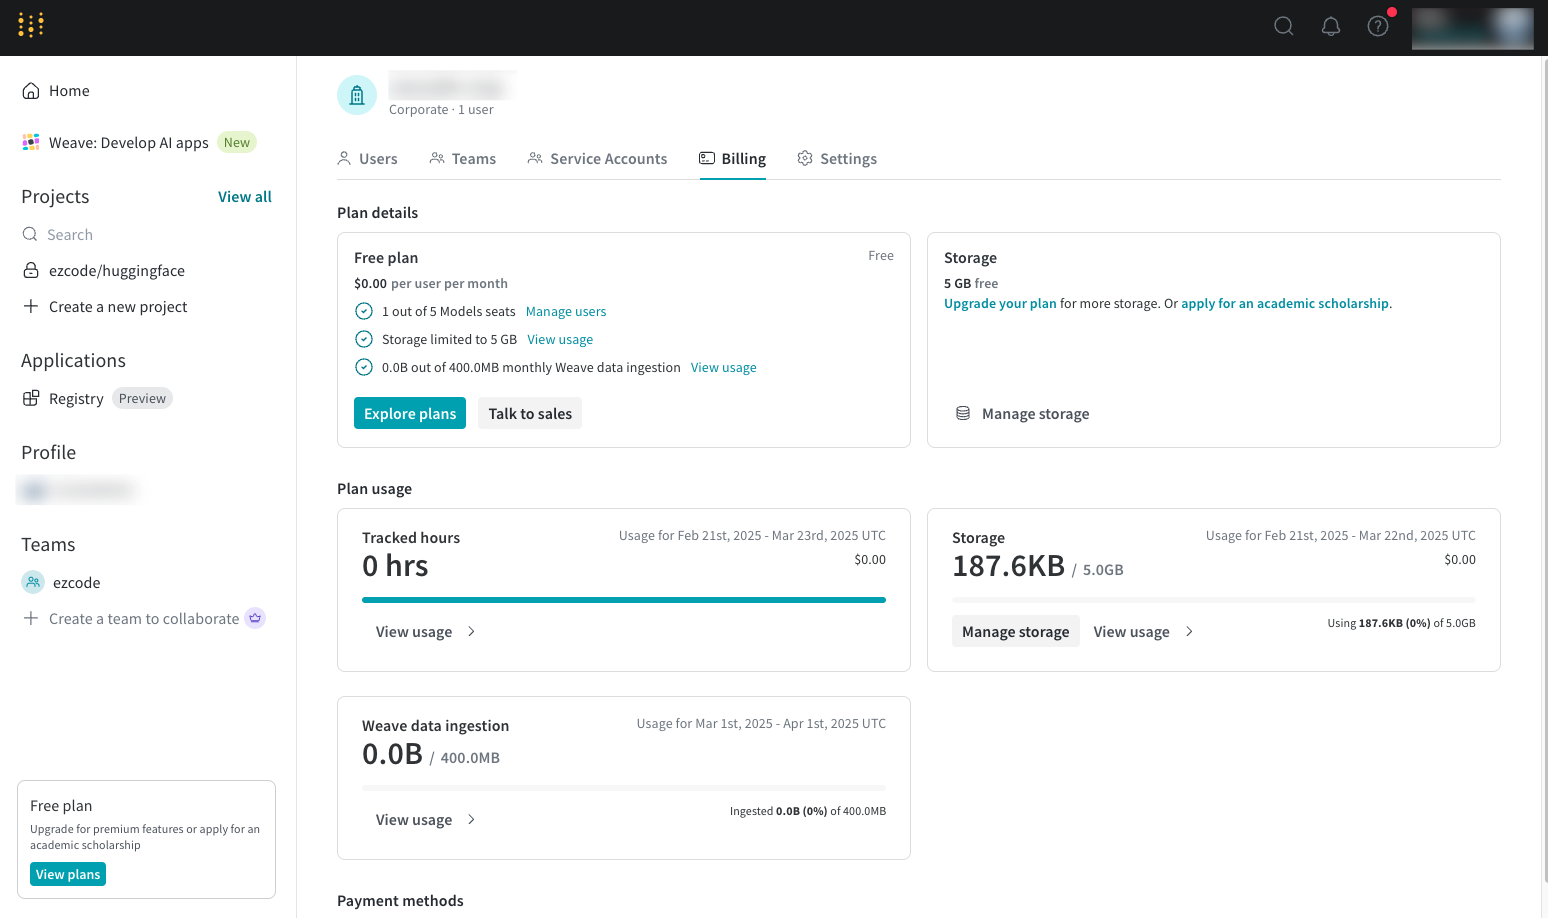This screenshot has height=918, width=1548.
Task: Switch to the Teams tab
Action: point(462,159)
